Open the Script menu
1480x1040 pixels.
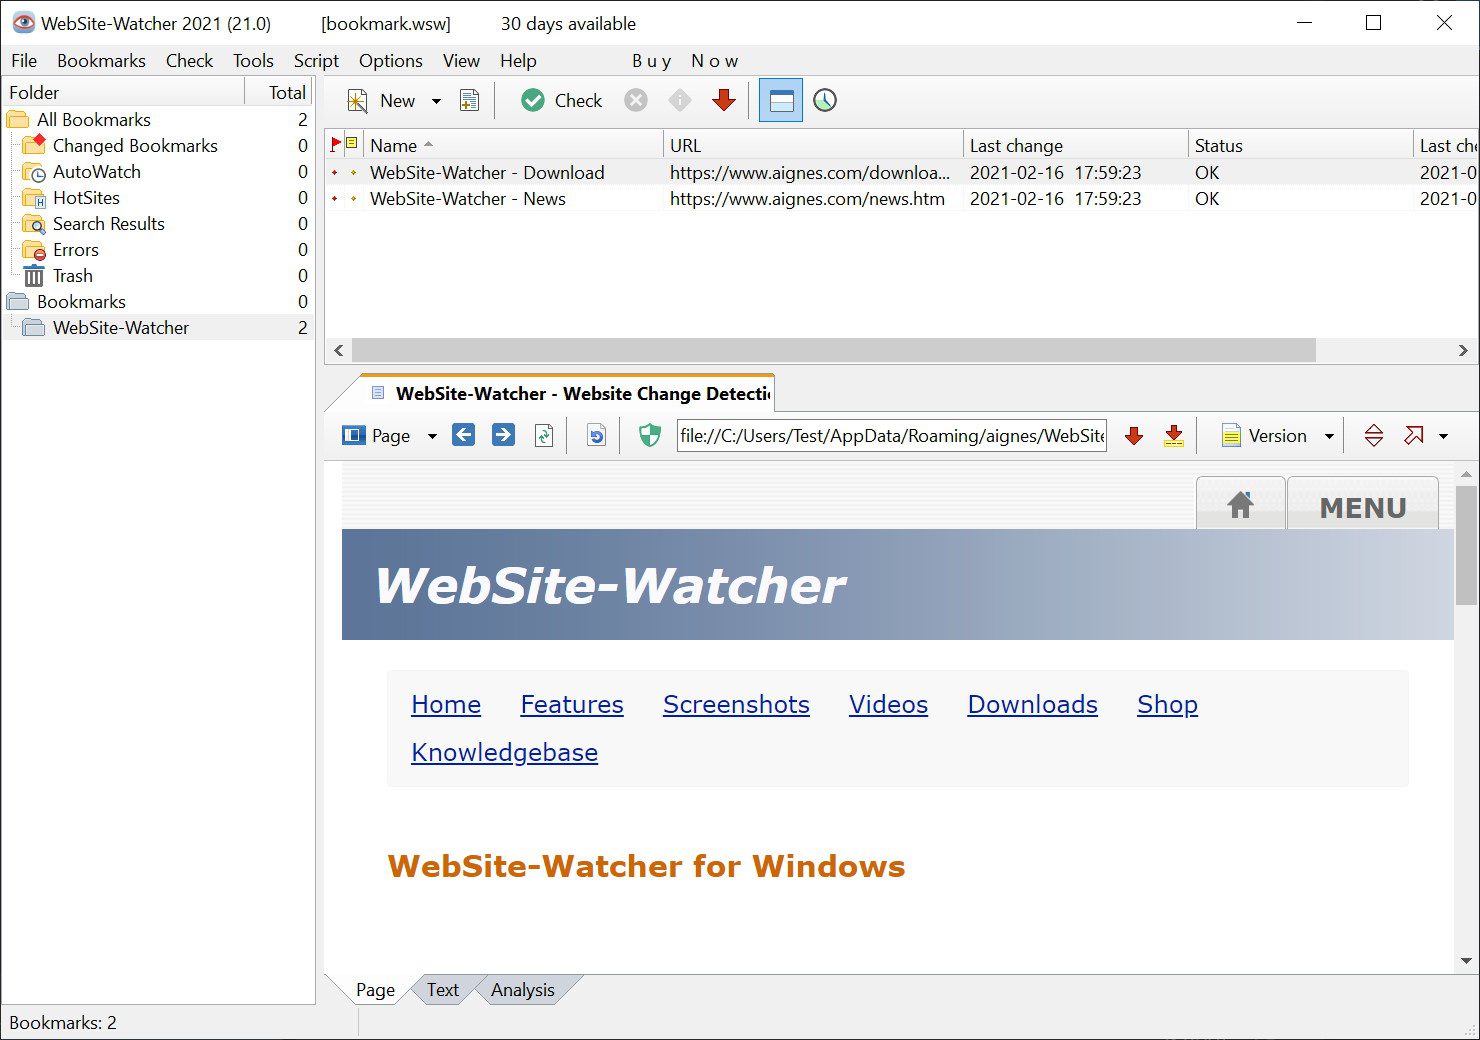[316, 61]
